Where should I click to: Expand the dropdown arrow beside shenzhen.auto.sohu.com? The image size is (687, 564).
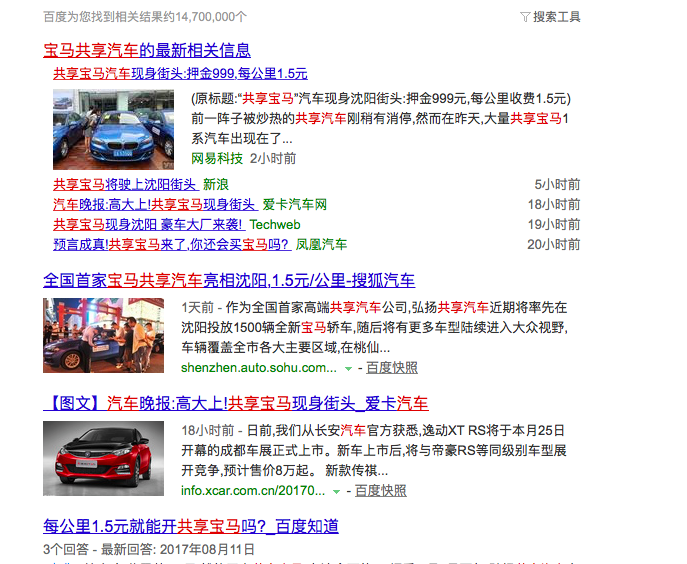348,369
